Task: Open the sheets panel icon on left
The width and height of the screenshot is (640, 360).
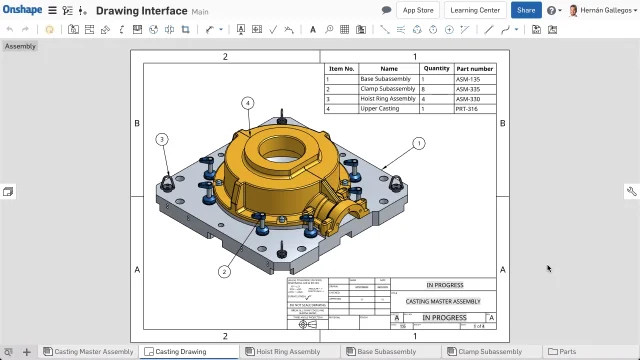Action: 8,191
